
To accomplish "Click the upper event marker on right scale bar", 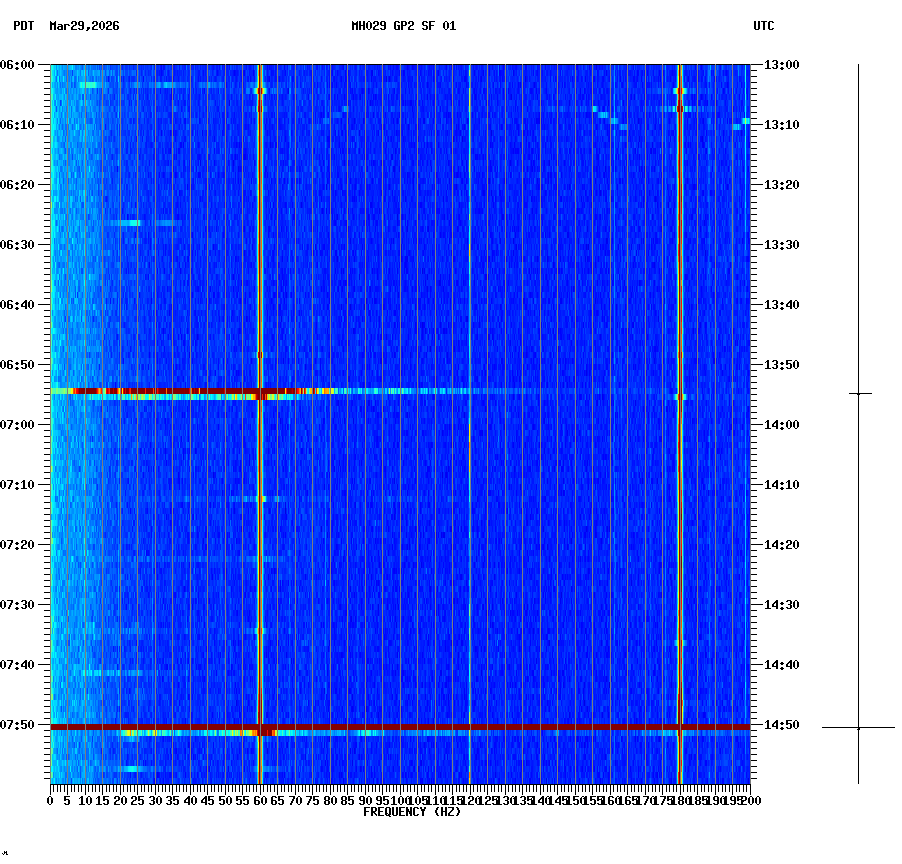I will click(858, 393).
